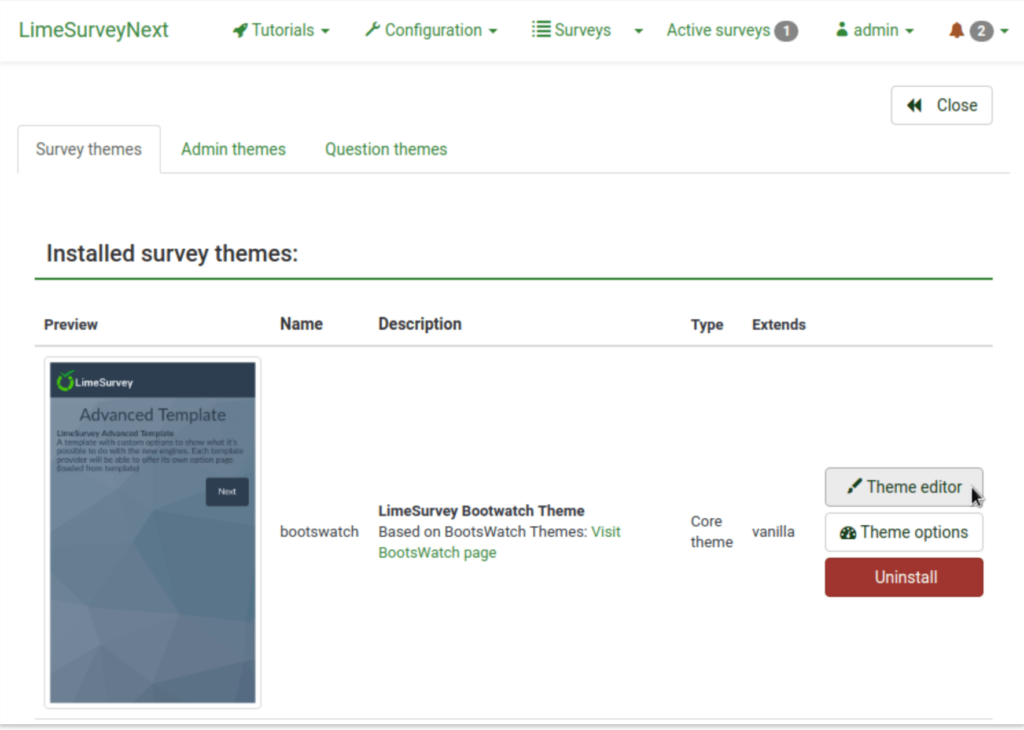
Task: Open the notifications bell icon
Action: (957, 30)
